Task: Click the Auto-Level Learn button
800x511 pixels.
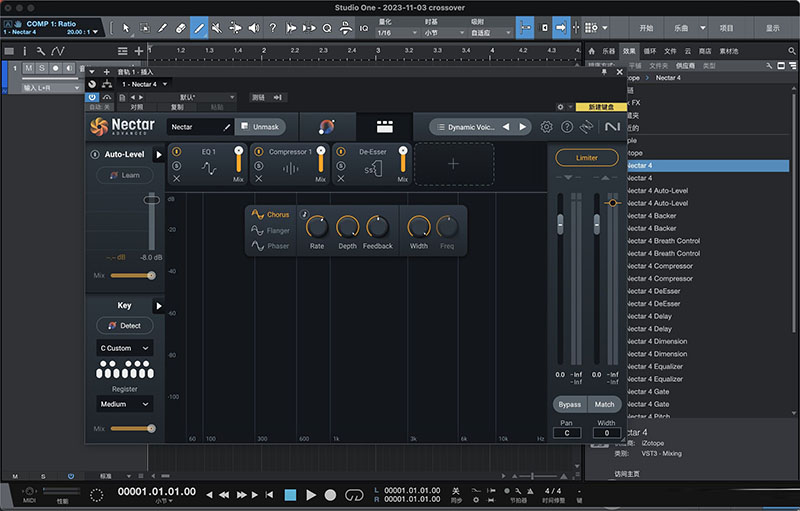Action: (x=125, y=175)
